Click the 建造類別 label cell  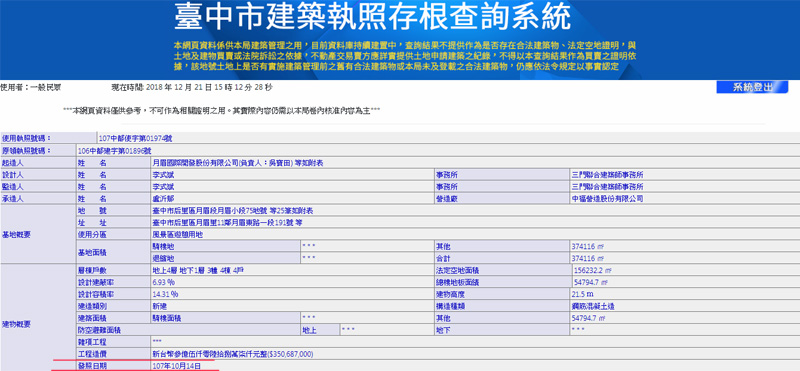[x=113, y=307]
